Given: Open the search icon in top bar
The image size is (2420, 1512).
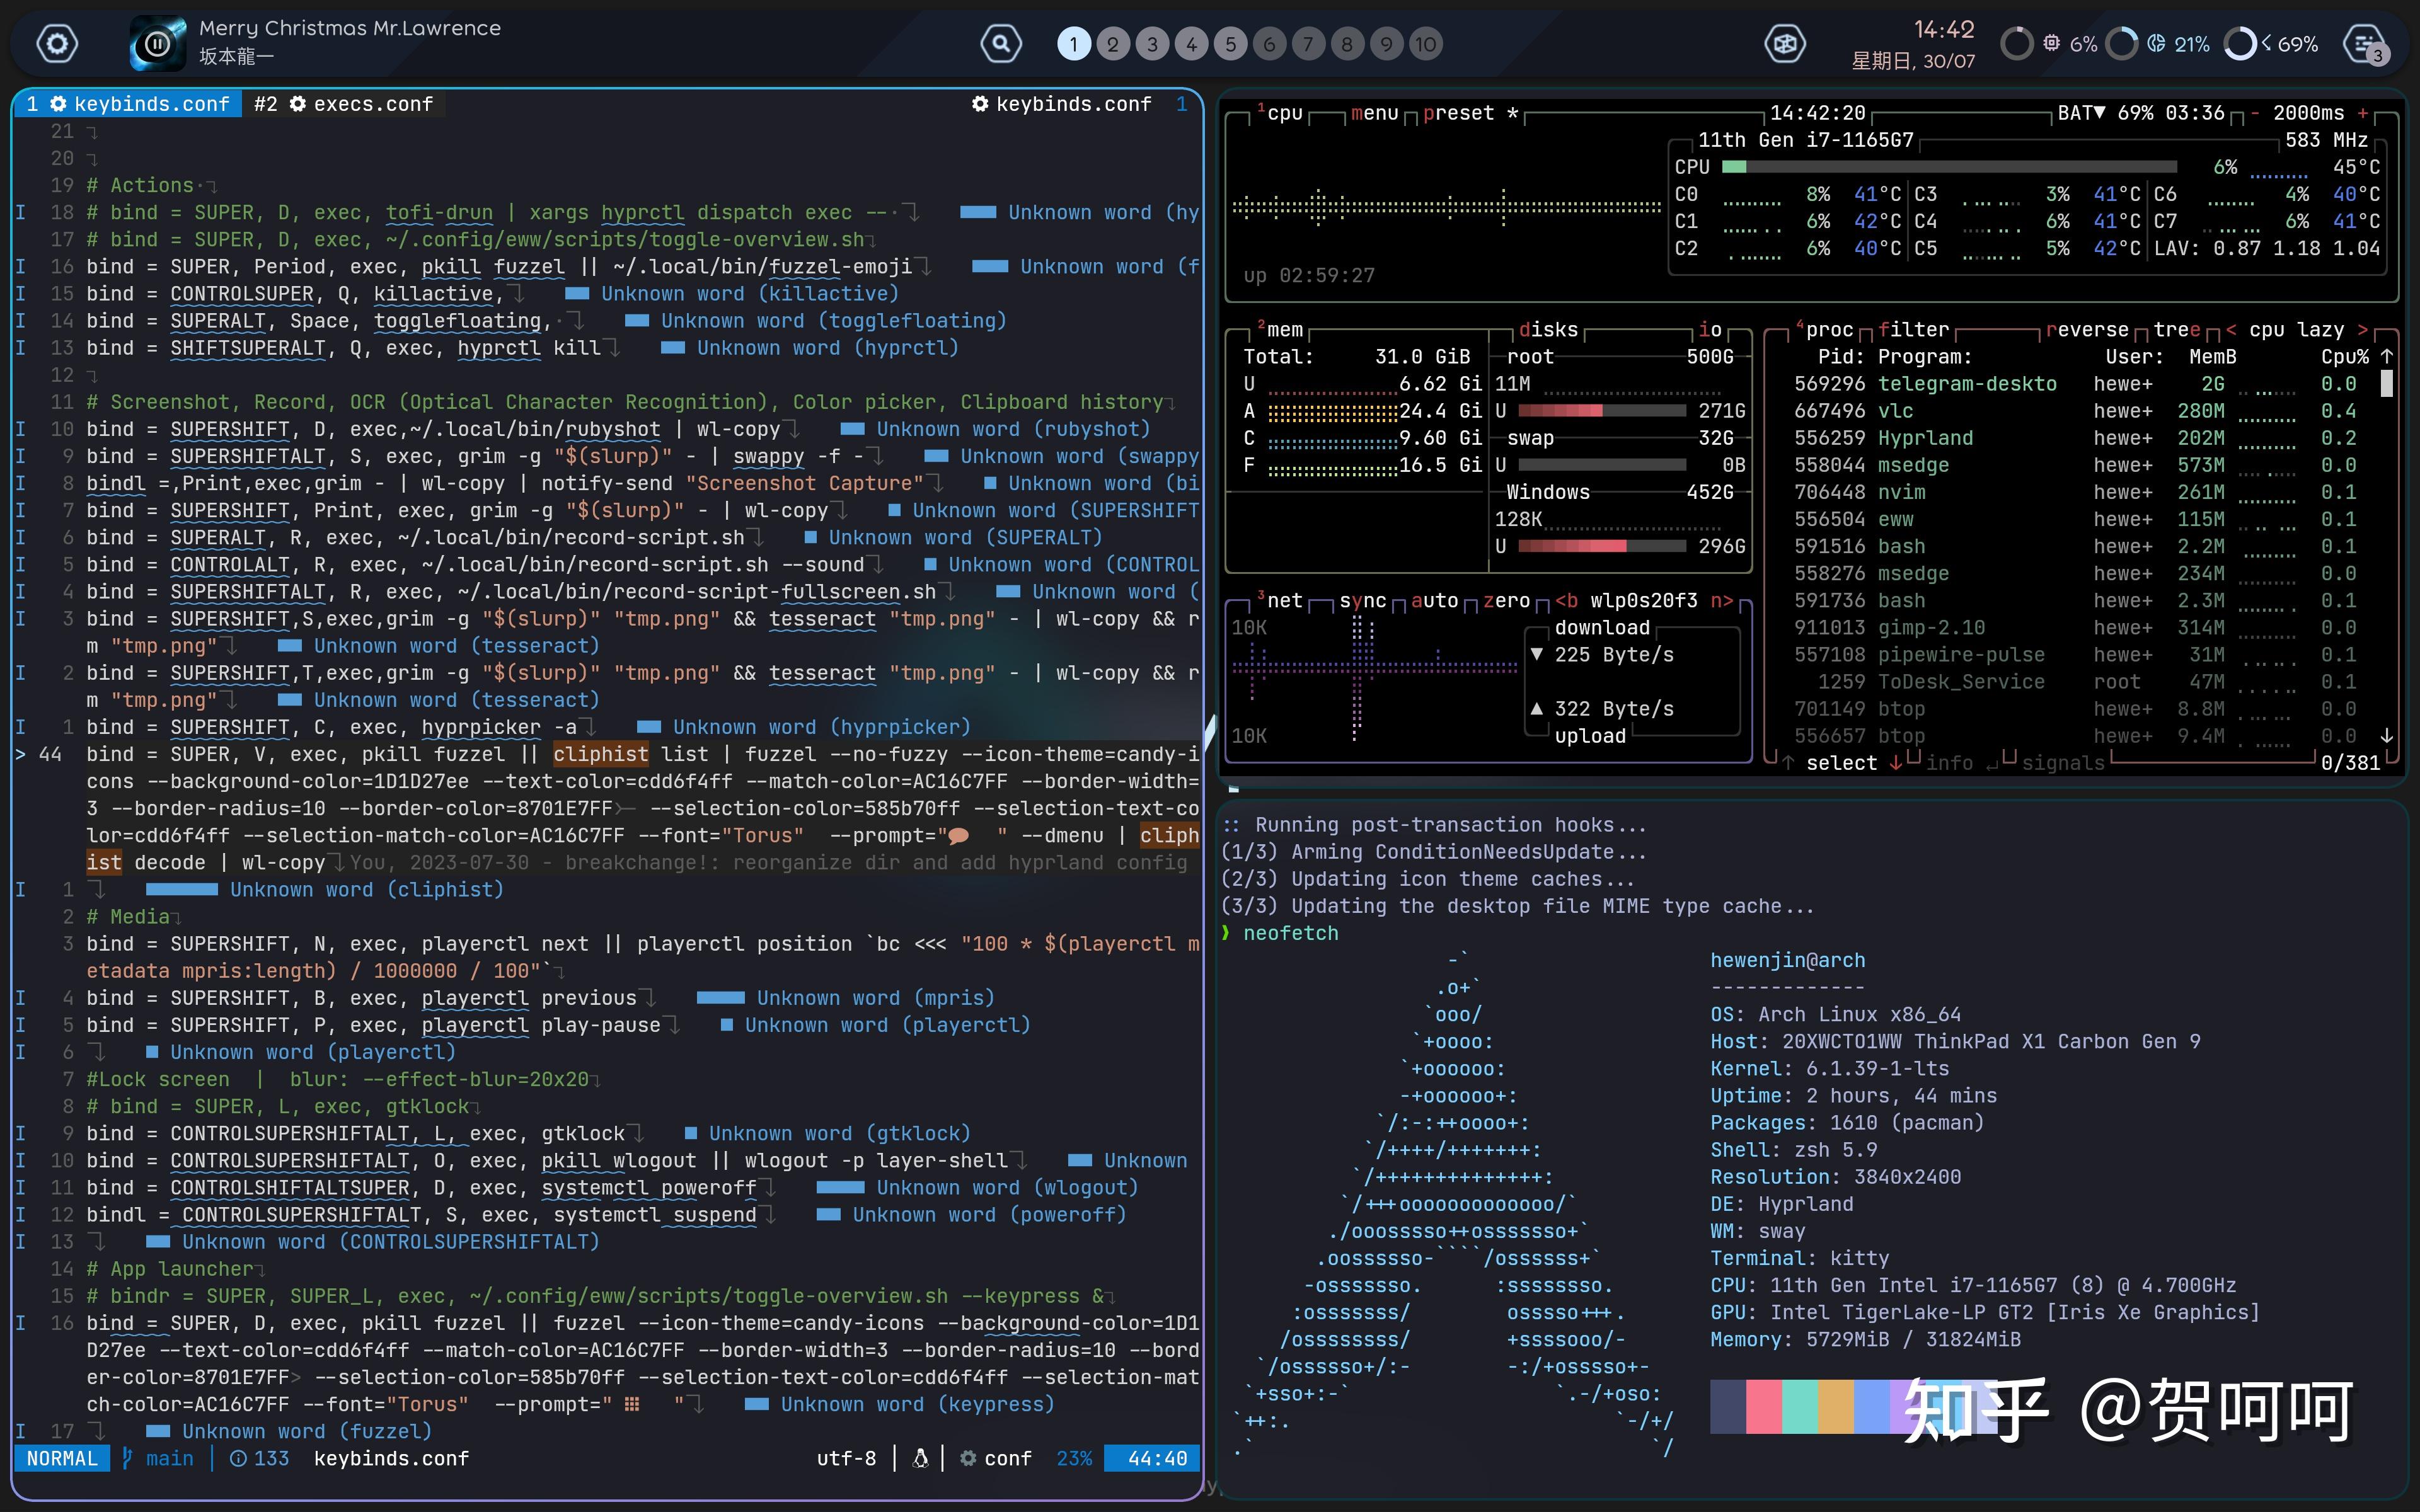Looking at the screenshot, I should click(x=1000, y=44).
